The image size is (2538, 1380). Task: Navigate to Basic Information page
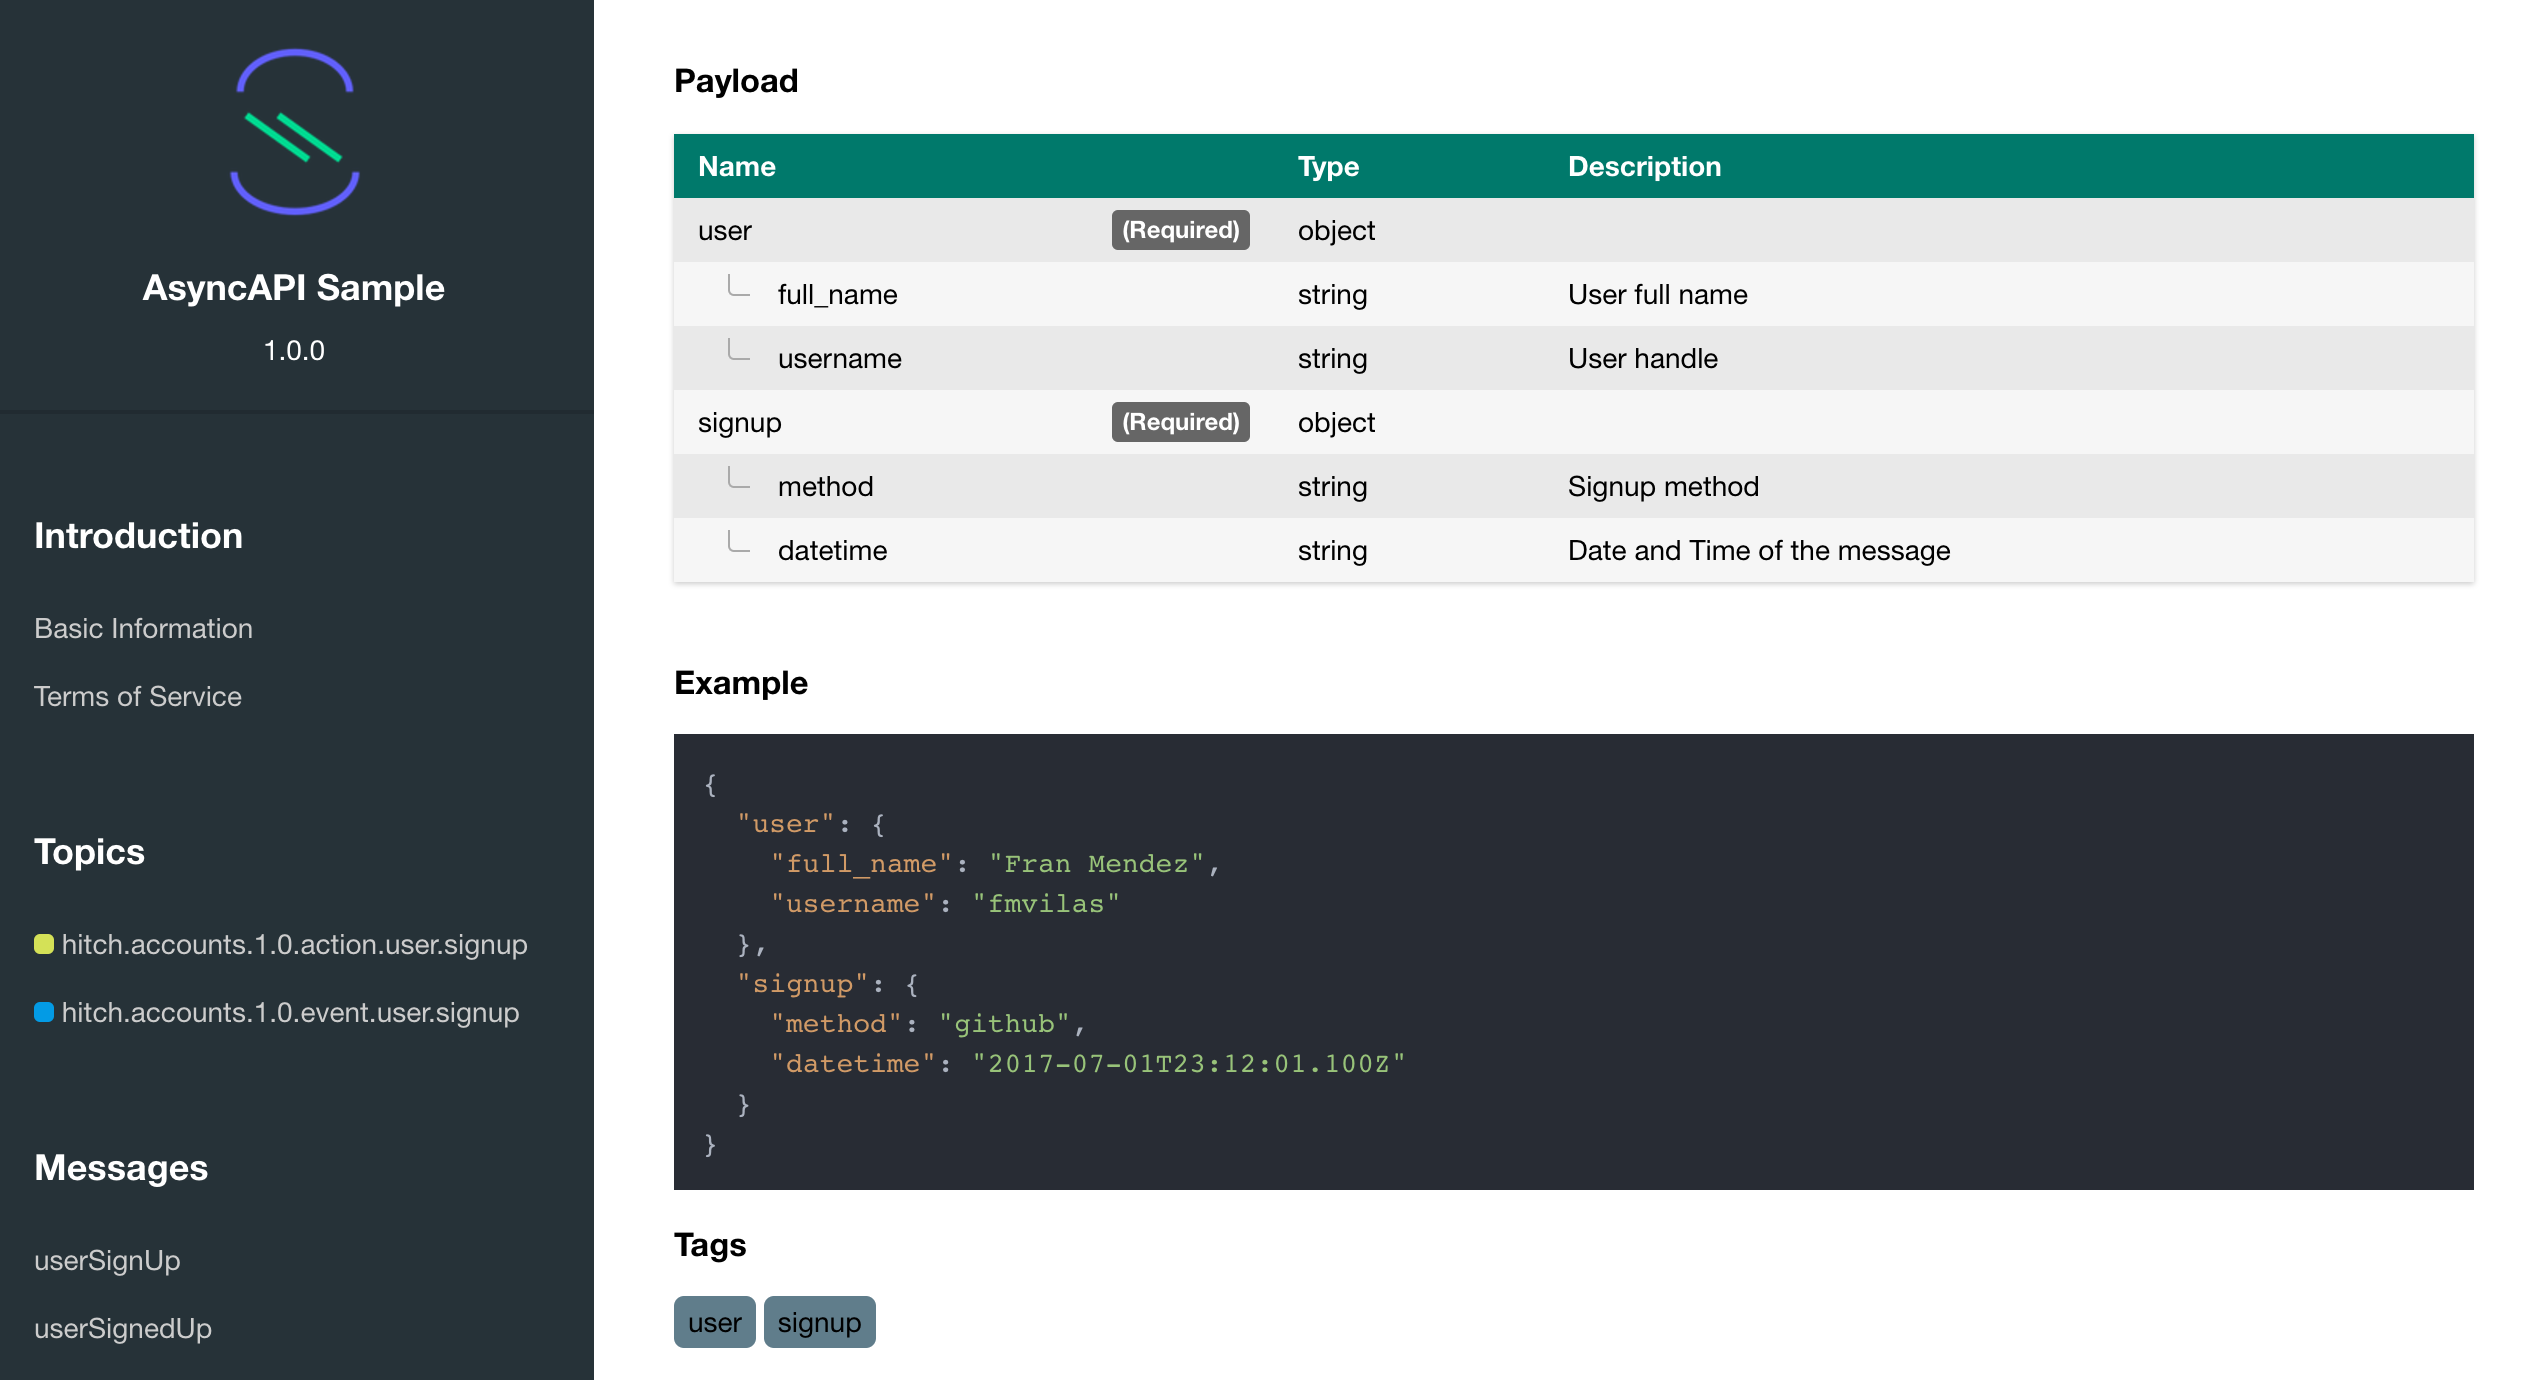[x=143, y=627]
